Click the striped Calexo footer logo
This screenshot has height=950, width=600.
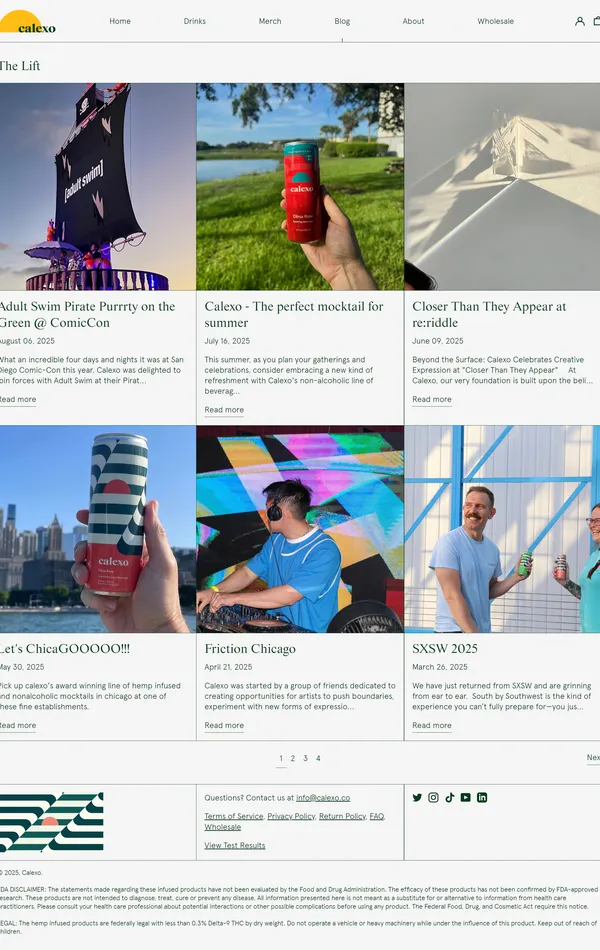(50, 822)
